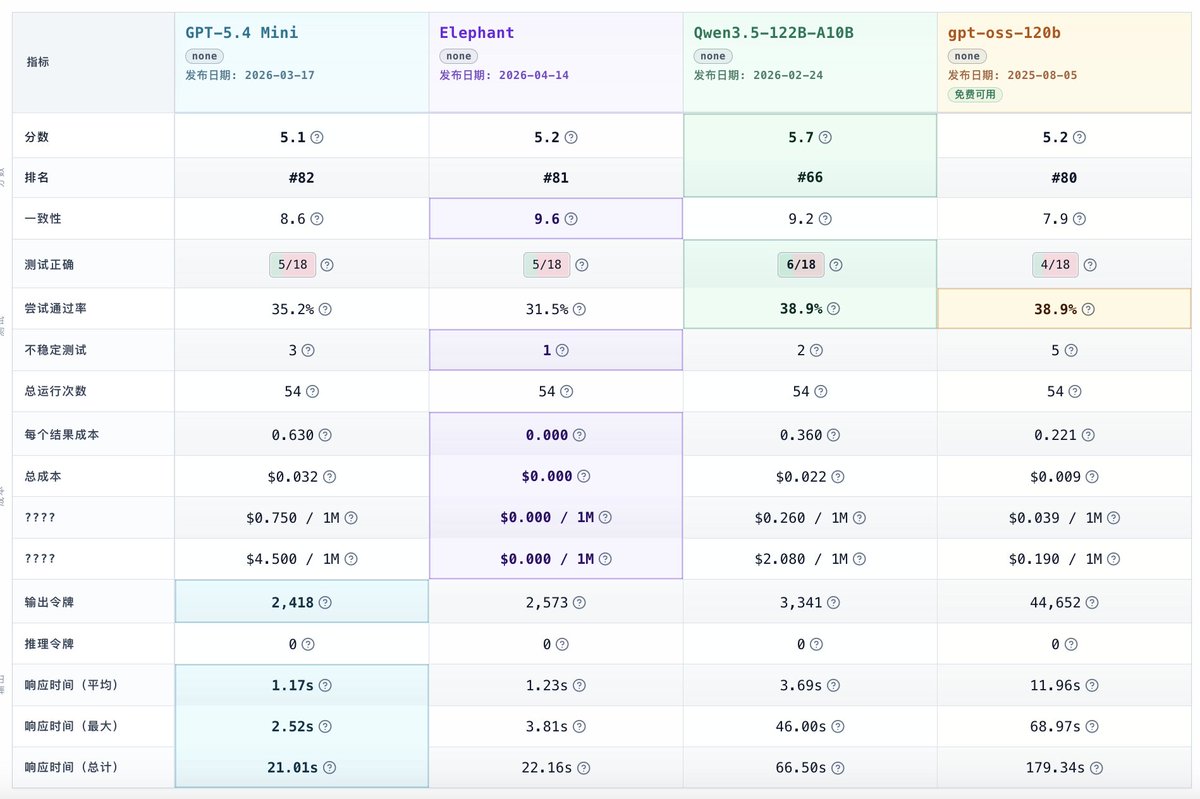
Task: Click help icon next to GPT-5.4 Mini total runs 54
Action: tap(312, 391)
